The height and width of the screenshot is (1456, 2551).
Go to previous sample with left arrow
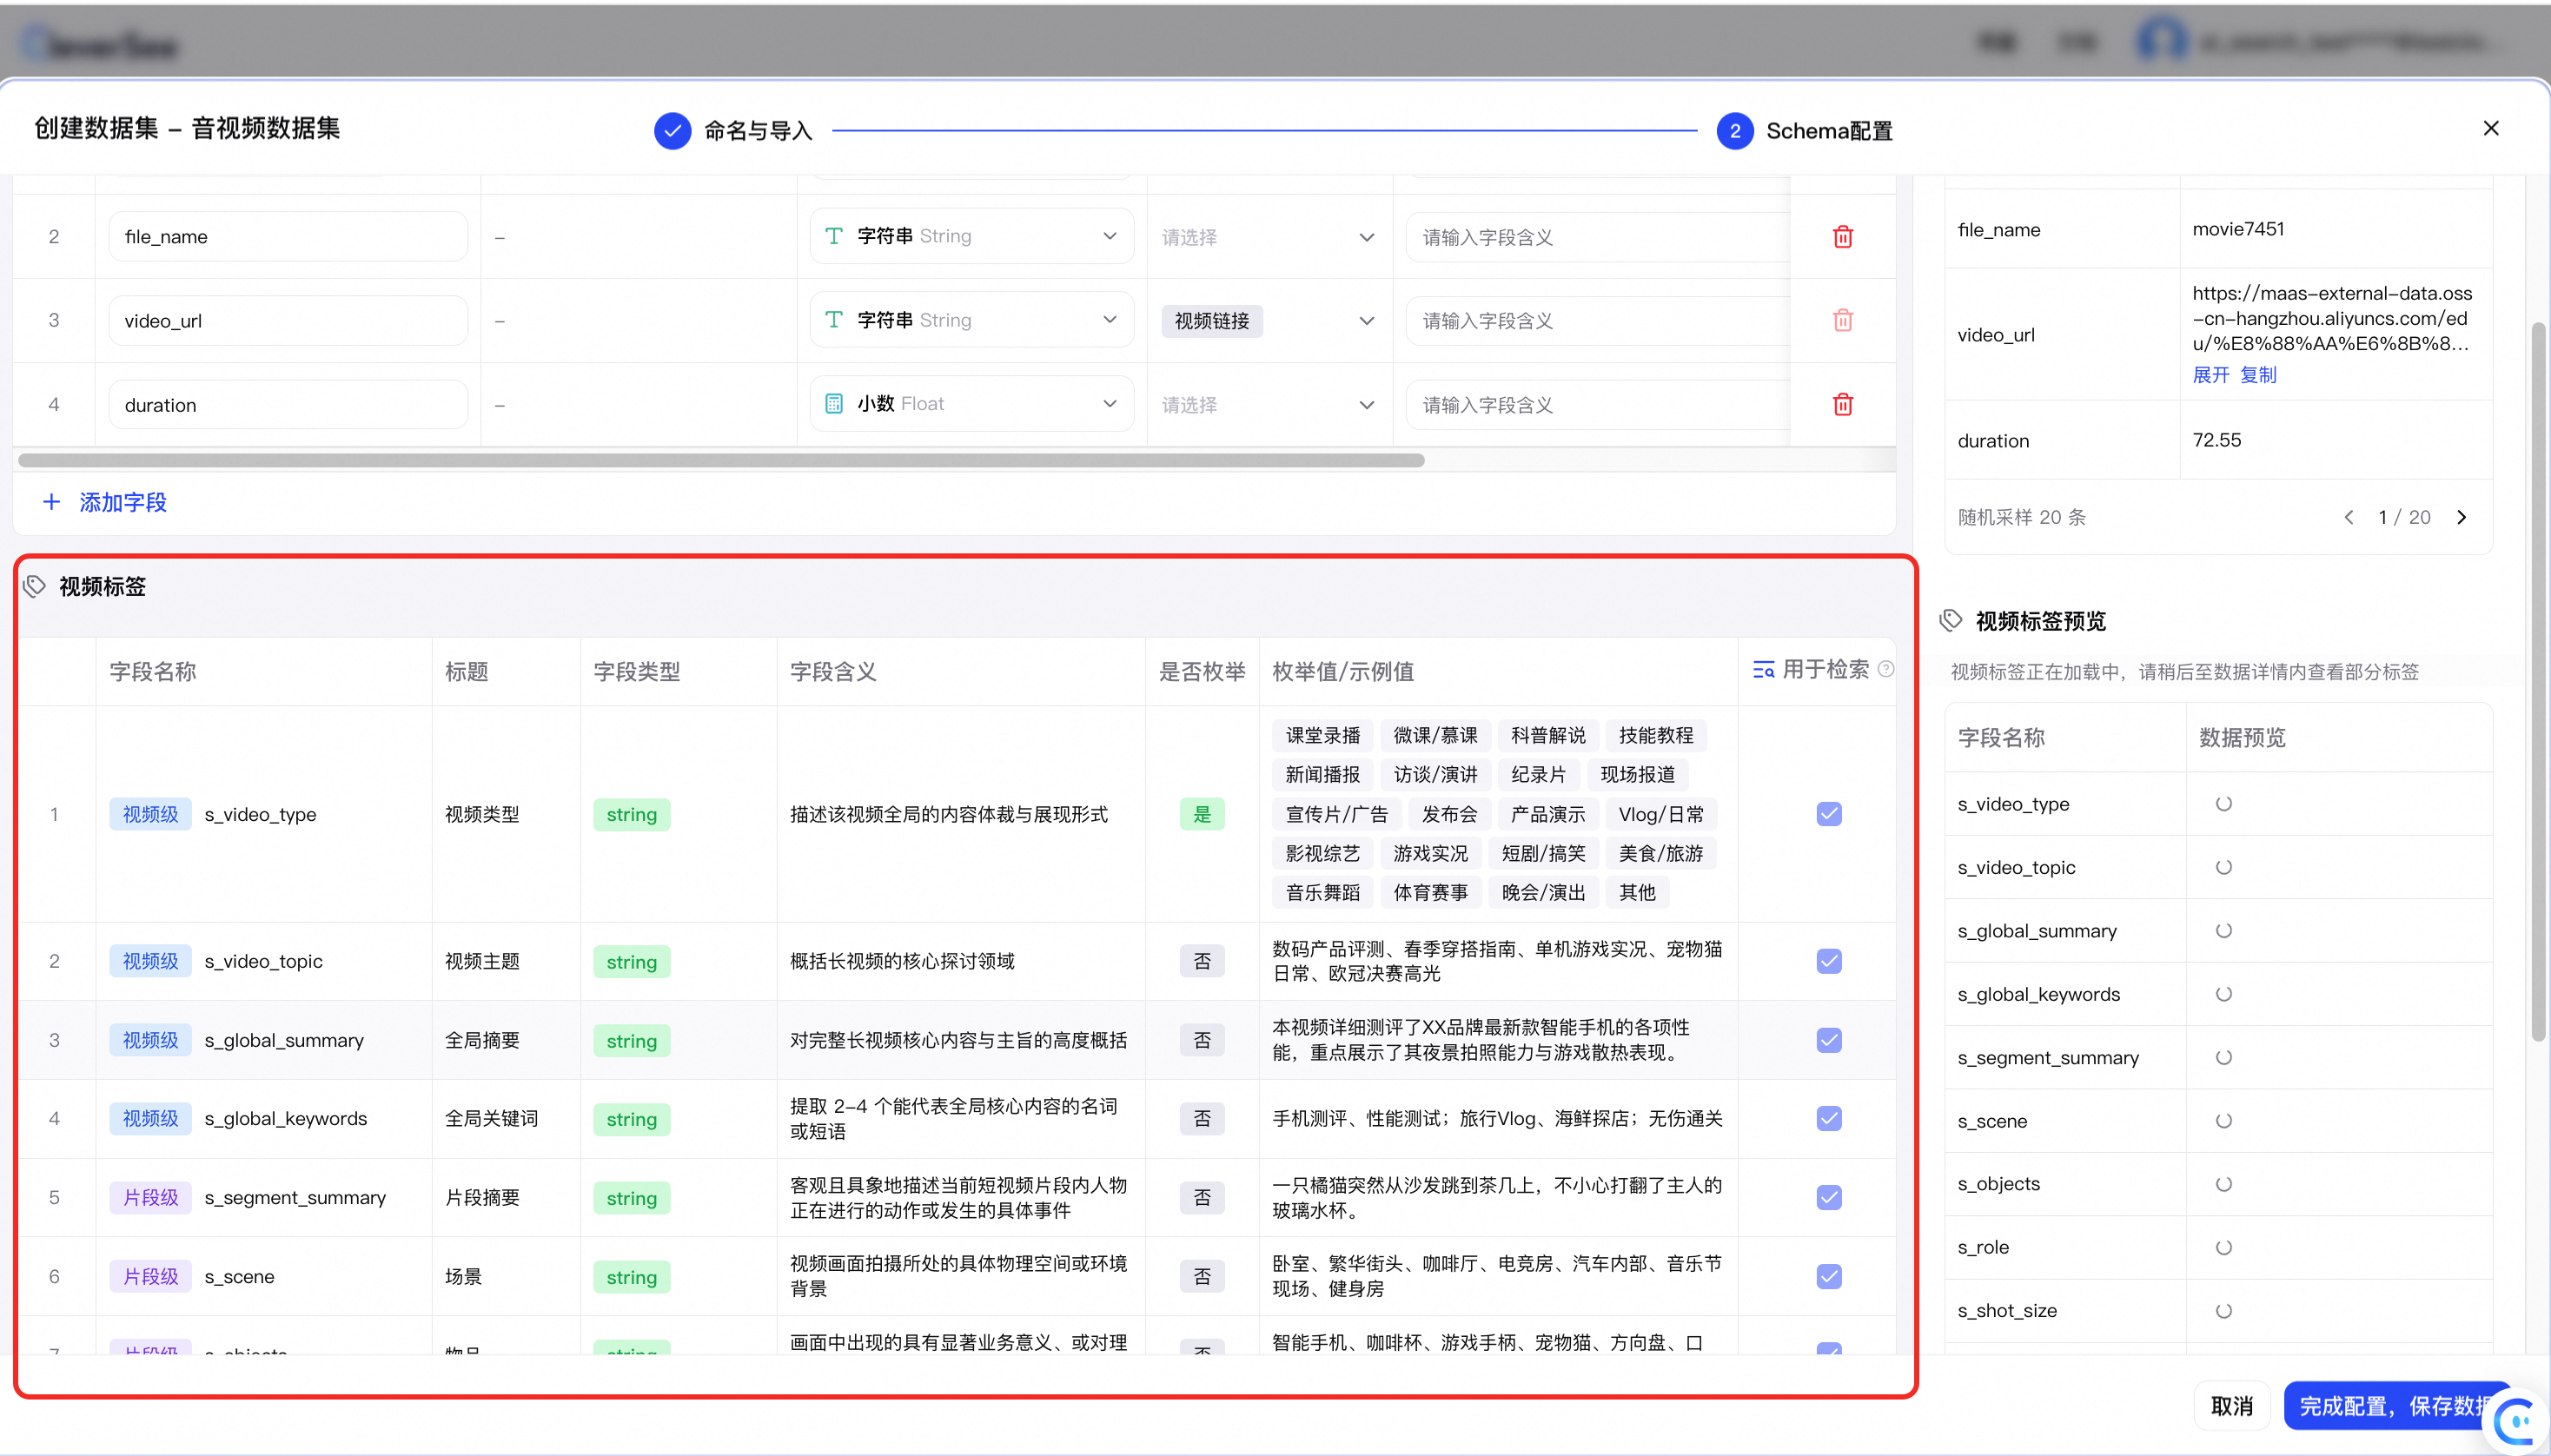(2349, 517)
